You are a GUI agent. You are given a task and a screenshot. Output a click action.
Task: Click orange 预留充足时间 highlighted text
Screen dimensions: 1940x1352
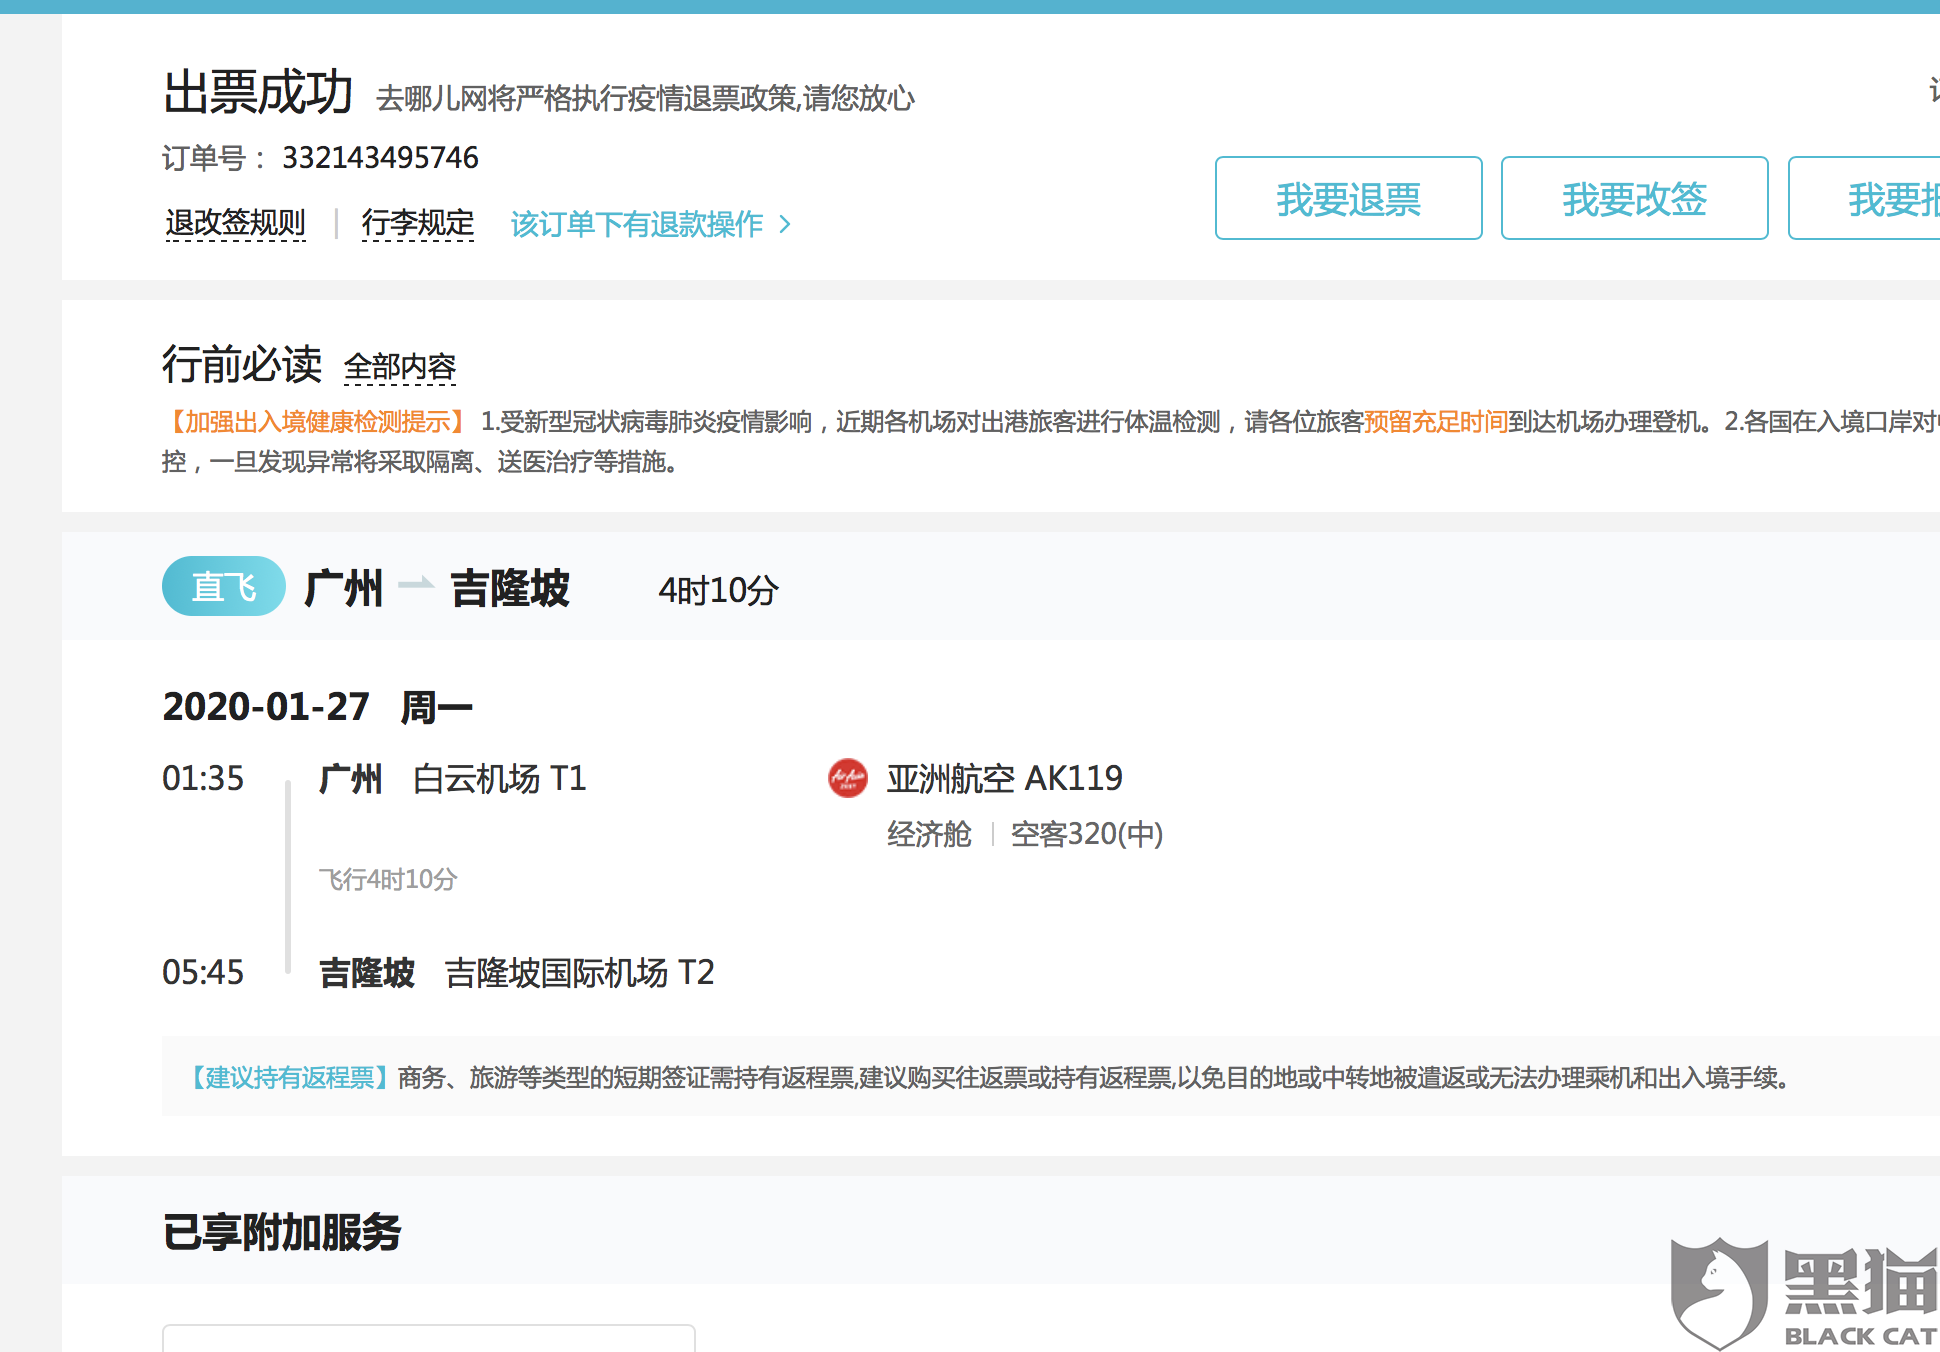[x=1435, y=422]
